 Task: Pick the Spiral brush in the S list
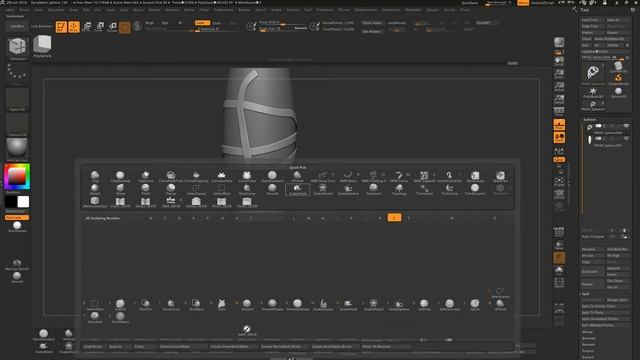(x=475, y=304)
